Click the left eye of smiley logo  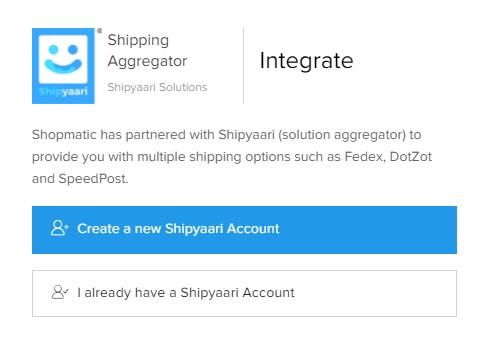coord(53,50)
